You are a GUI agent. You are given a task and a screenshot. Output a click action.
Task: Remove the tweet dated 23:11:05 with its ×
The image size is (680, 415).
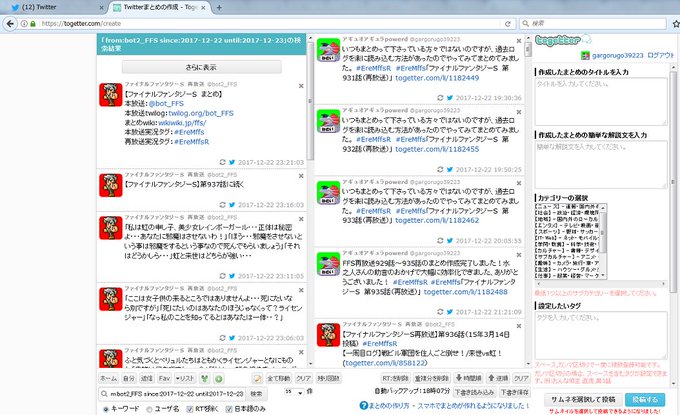301,219
